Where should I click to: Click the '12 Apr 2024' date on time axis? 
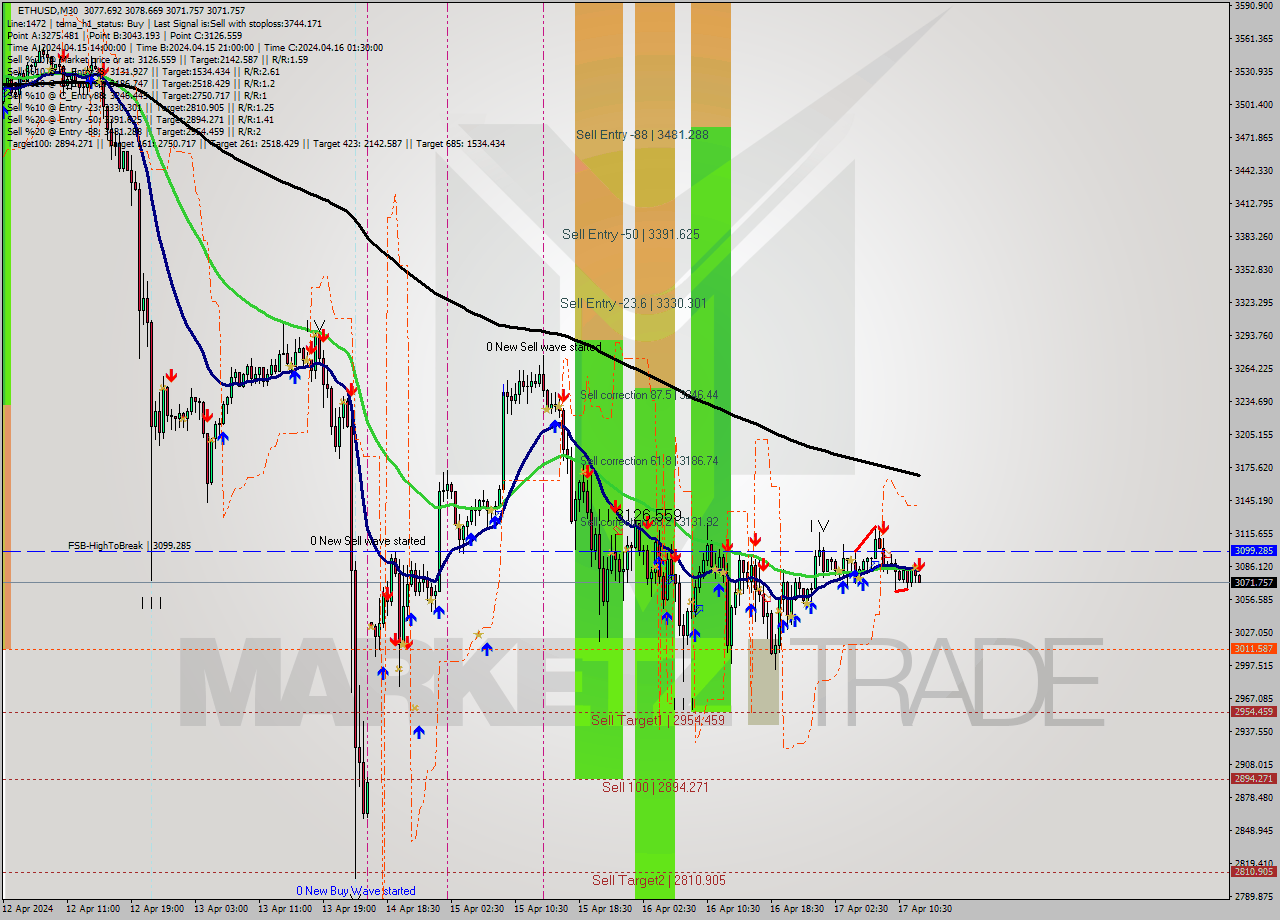28,909
